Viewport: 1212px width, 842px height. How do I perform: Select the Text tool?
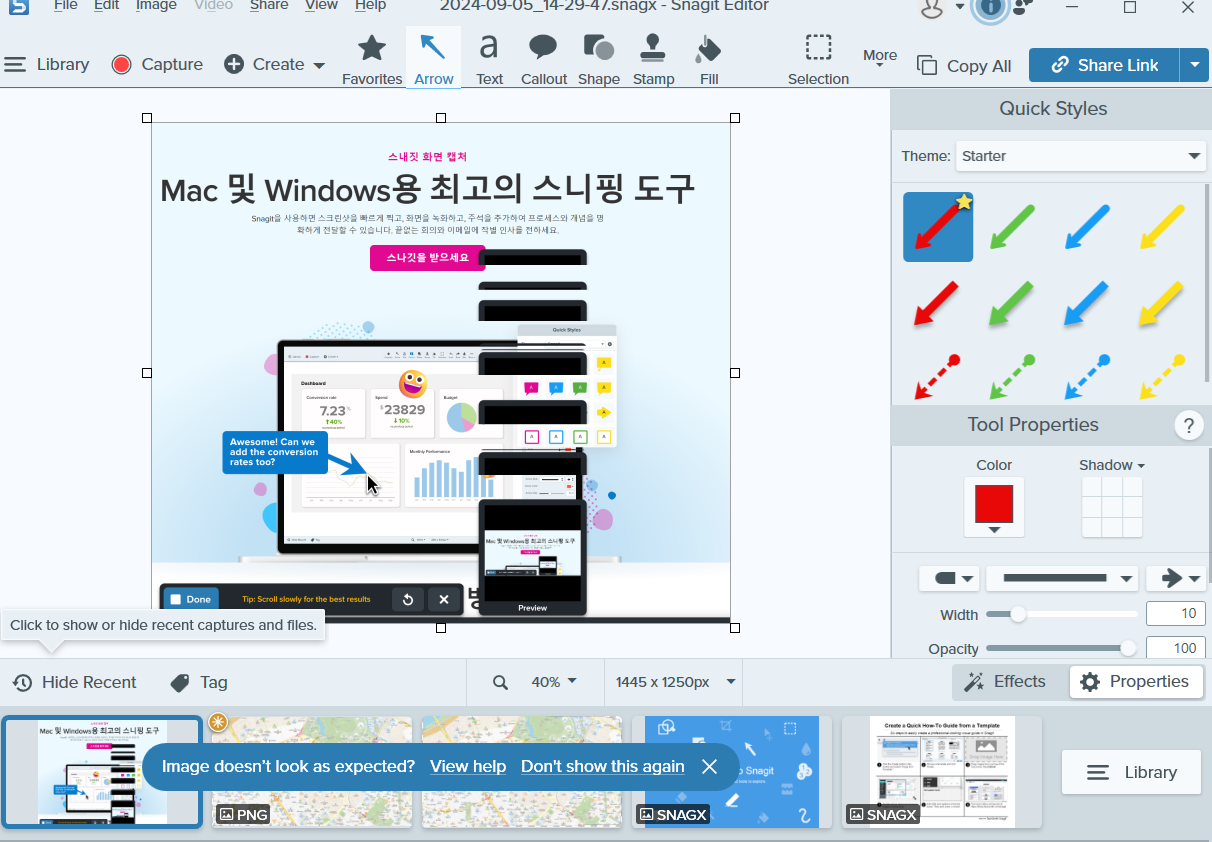pyautogui.click(x=489, y=58)
